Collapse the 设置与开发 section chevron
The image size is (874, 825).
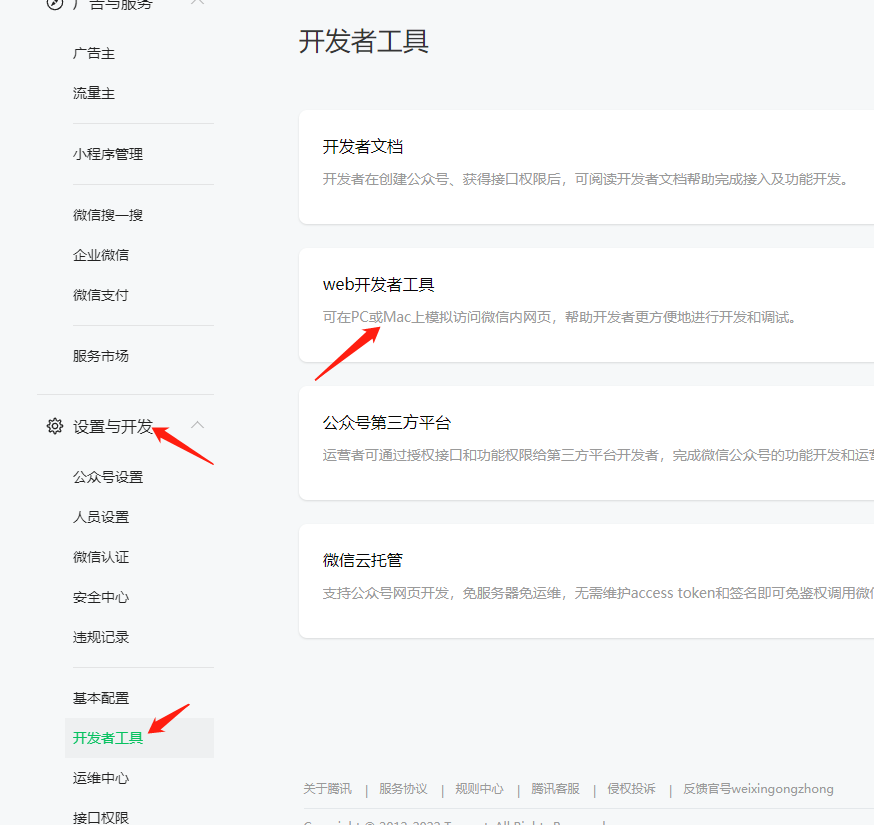coord(197,425)
